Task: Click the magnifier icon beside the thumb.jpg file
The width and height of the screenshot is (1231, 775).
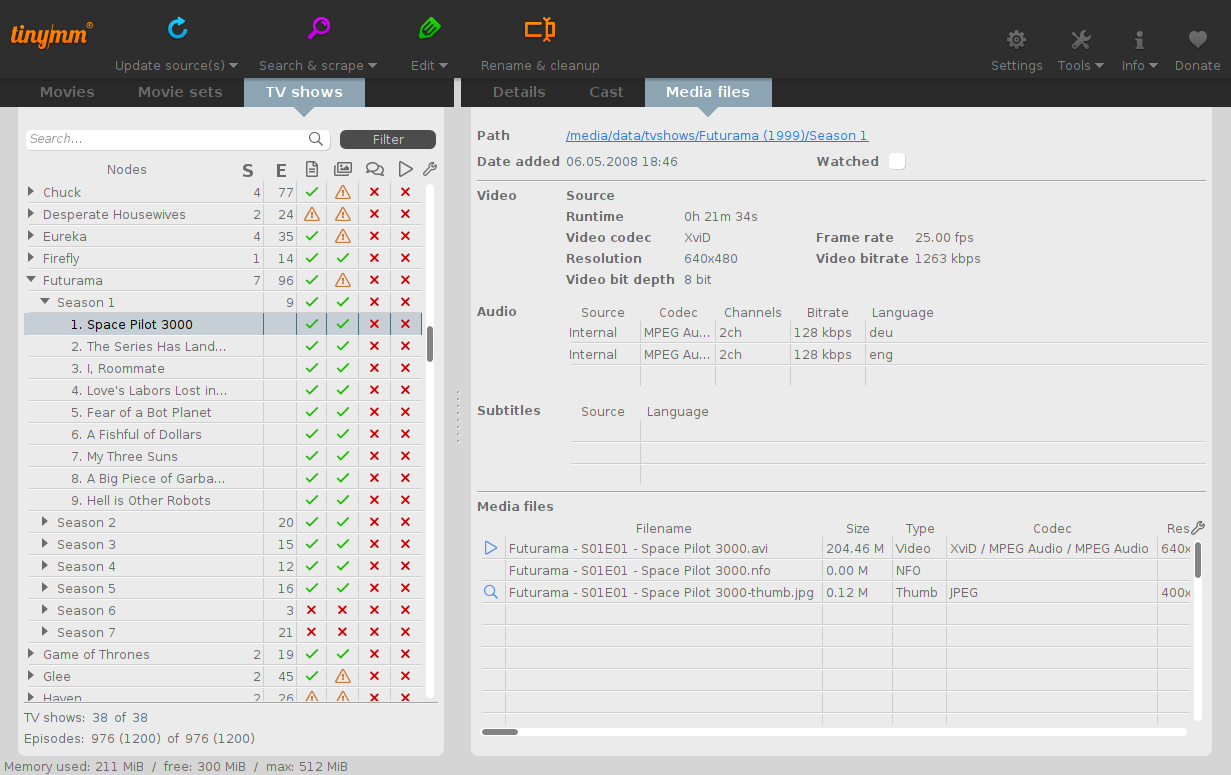Action: pos(491,592)
